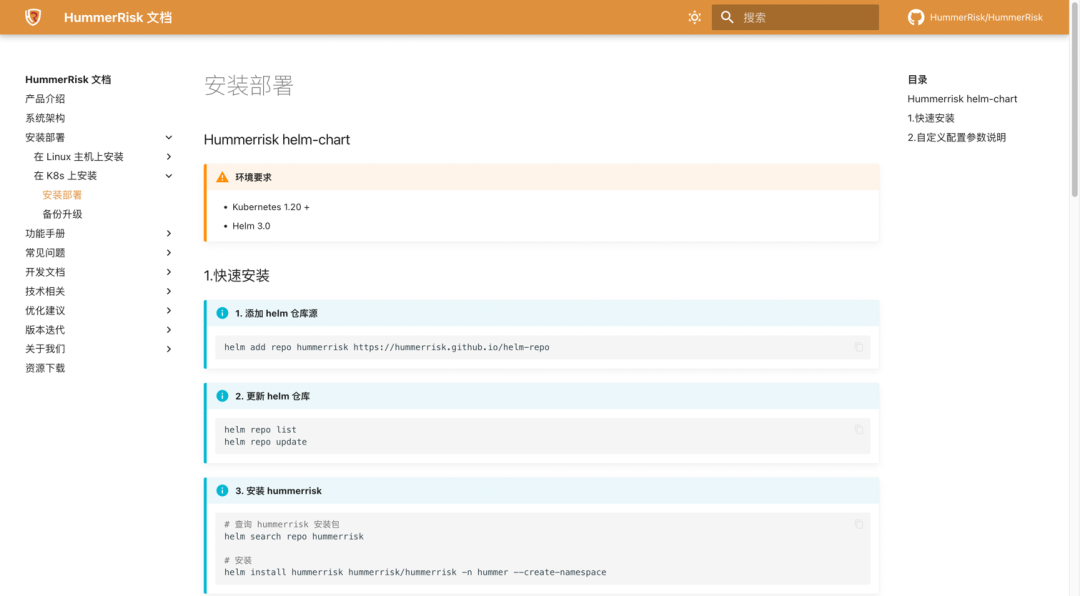
Task: Select the highlighted 安装部署 page link
Action: pos(62,195)
